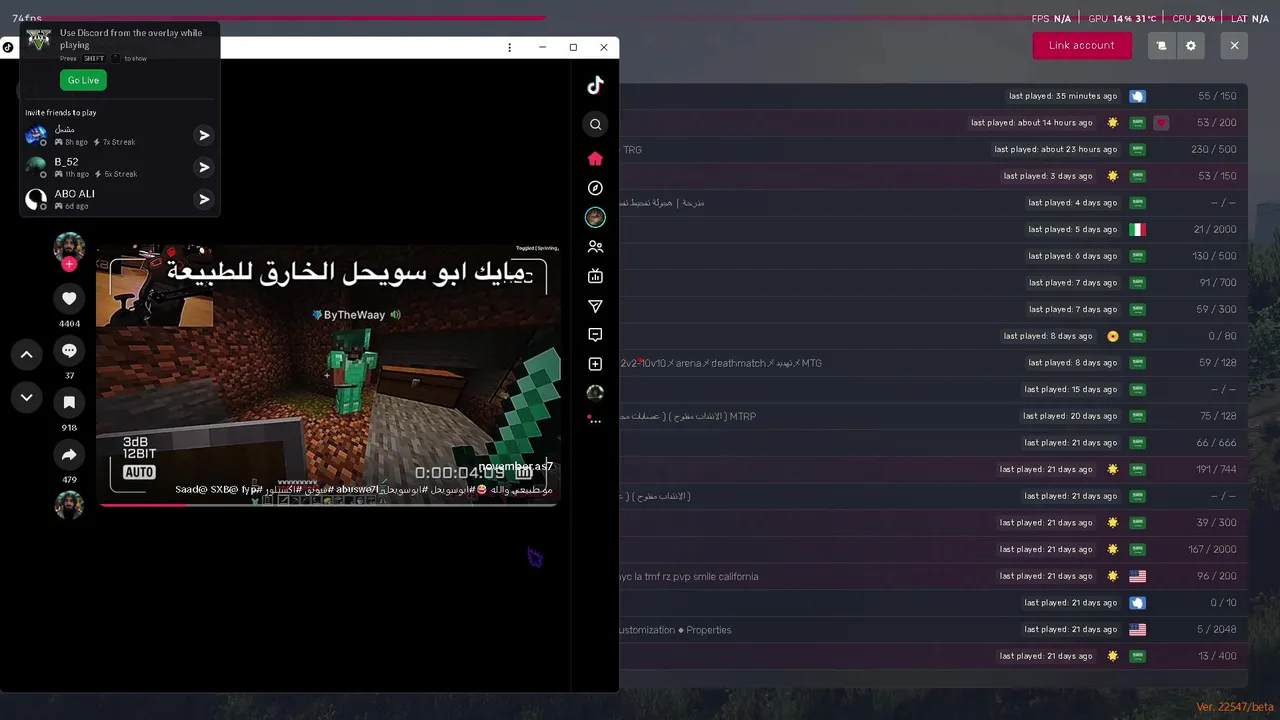Seek using the video progress bar

(328, 505)
